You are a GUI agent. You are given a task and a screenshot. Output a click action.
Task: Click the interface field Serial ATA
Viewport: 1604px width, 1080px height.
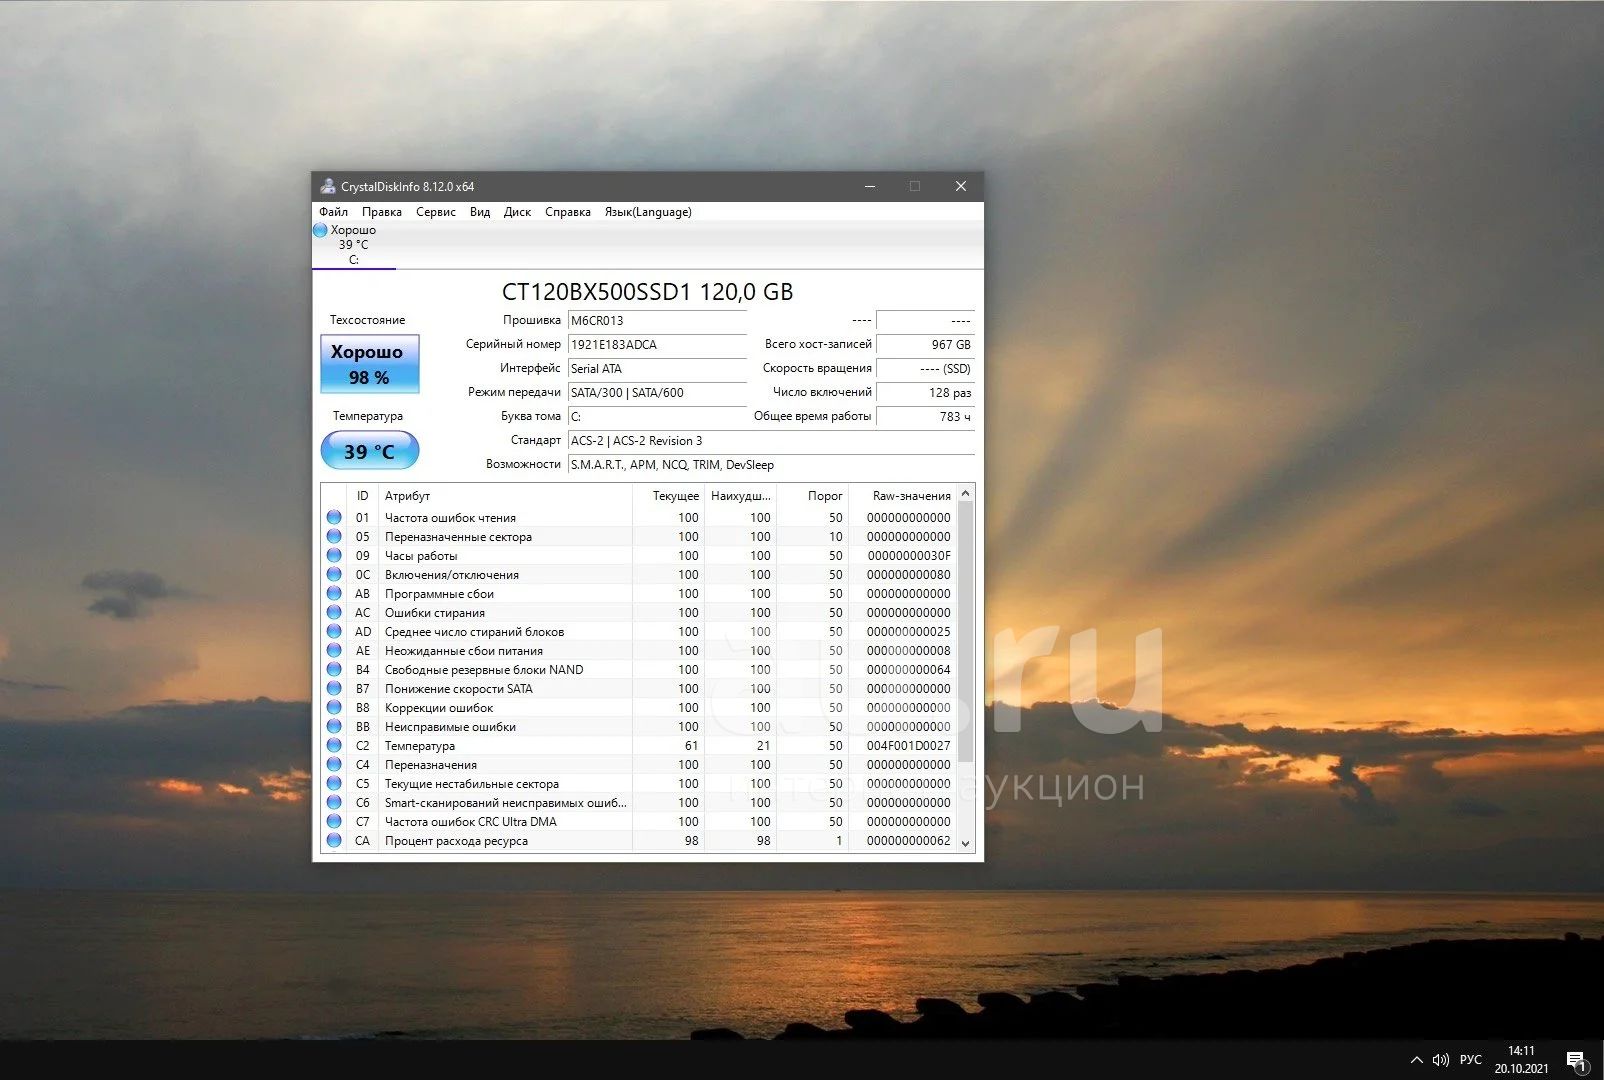657,369
